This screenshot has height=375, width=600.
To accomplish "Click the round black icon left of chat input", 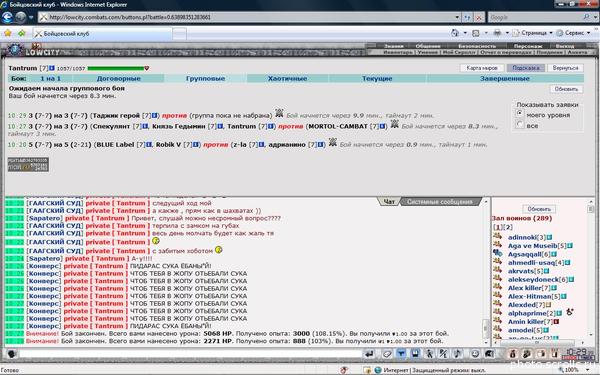I will [x=11, y=354].
